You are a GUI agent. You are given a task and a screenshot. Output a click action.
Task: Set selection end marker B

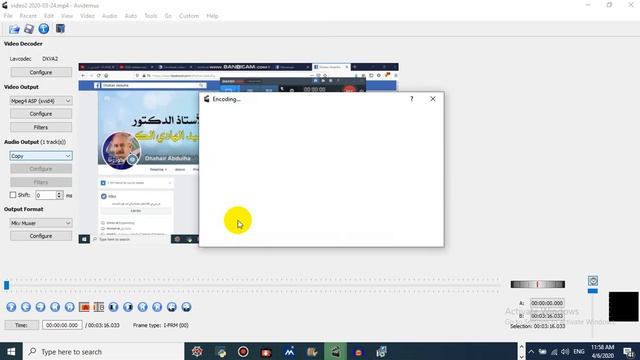pos(99,307)
